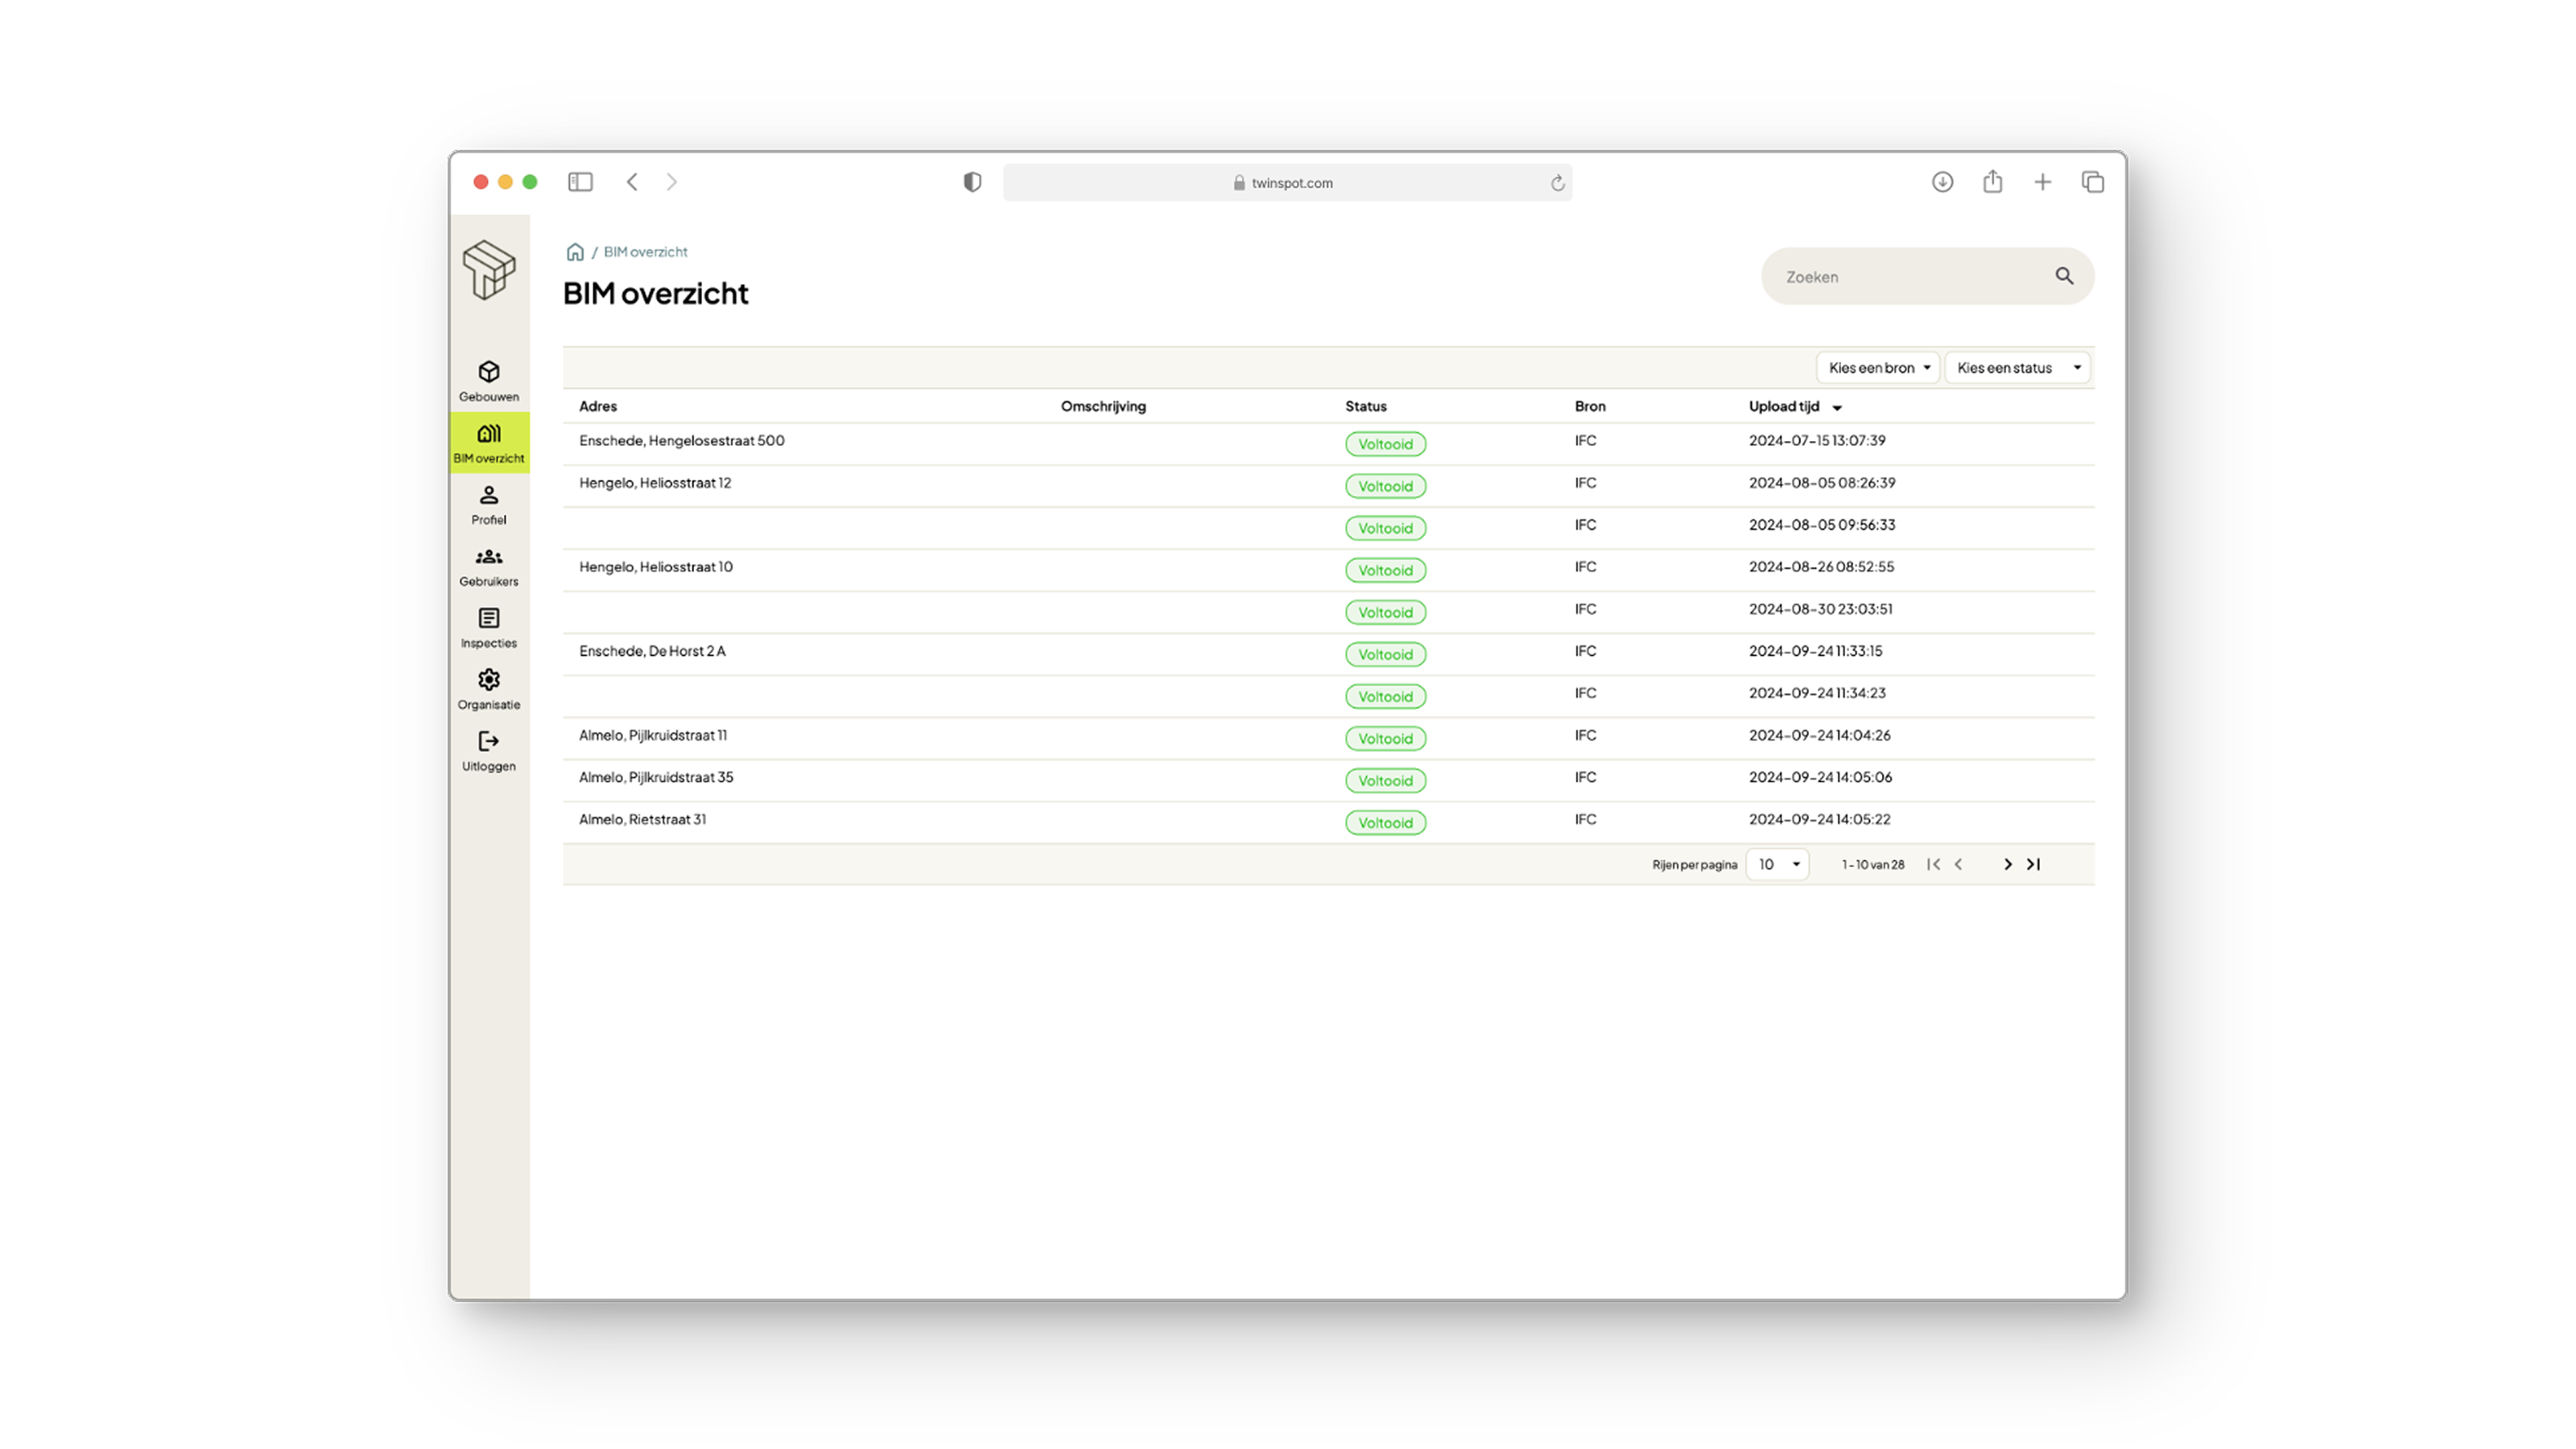The width and height of the screenshot is (2576, 1449).
Task: Open row Enschede, De Horst 2 A
Action: tap(1328, 653)
